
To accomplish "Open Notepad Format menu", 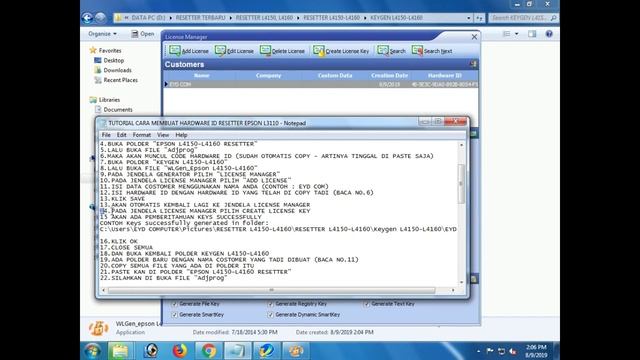I will tap(142, 135).
